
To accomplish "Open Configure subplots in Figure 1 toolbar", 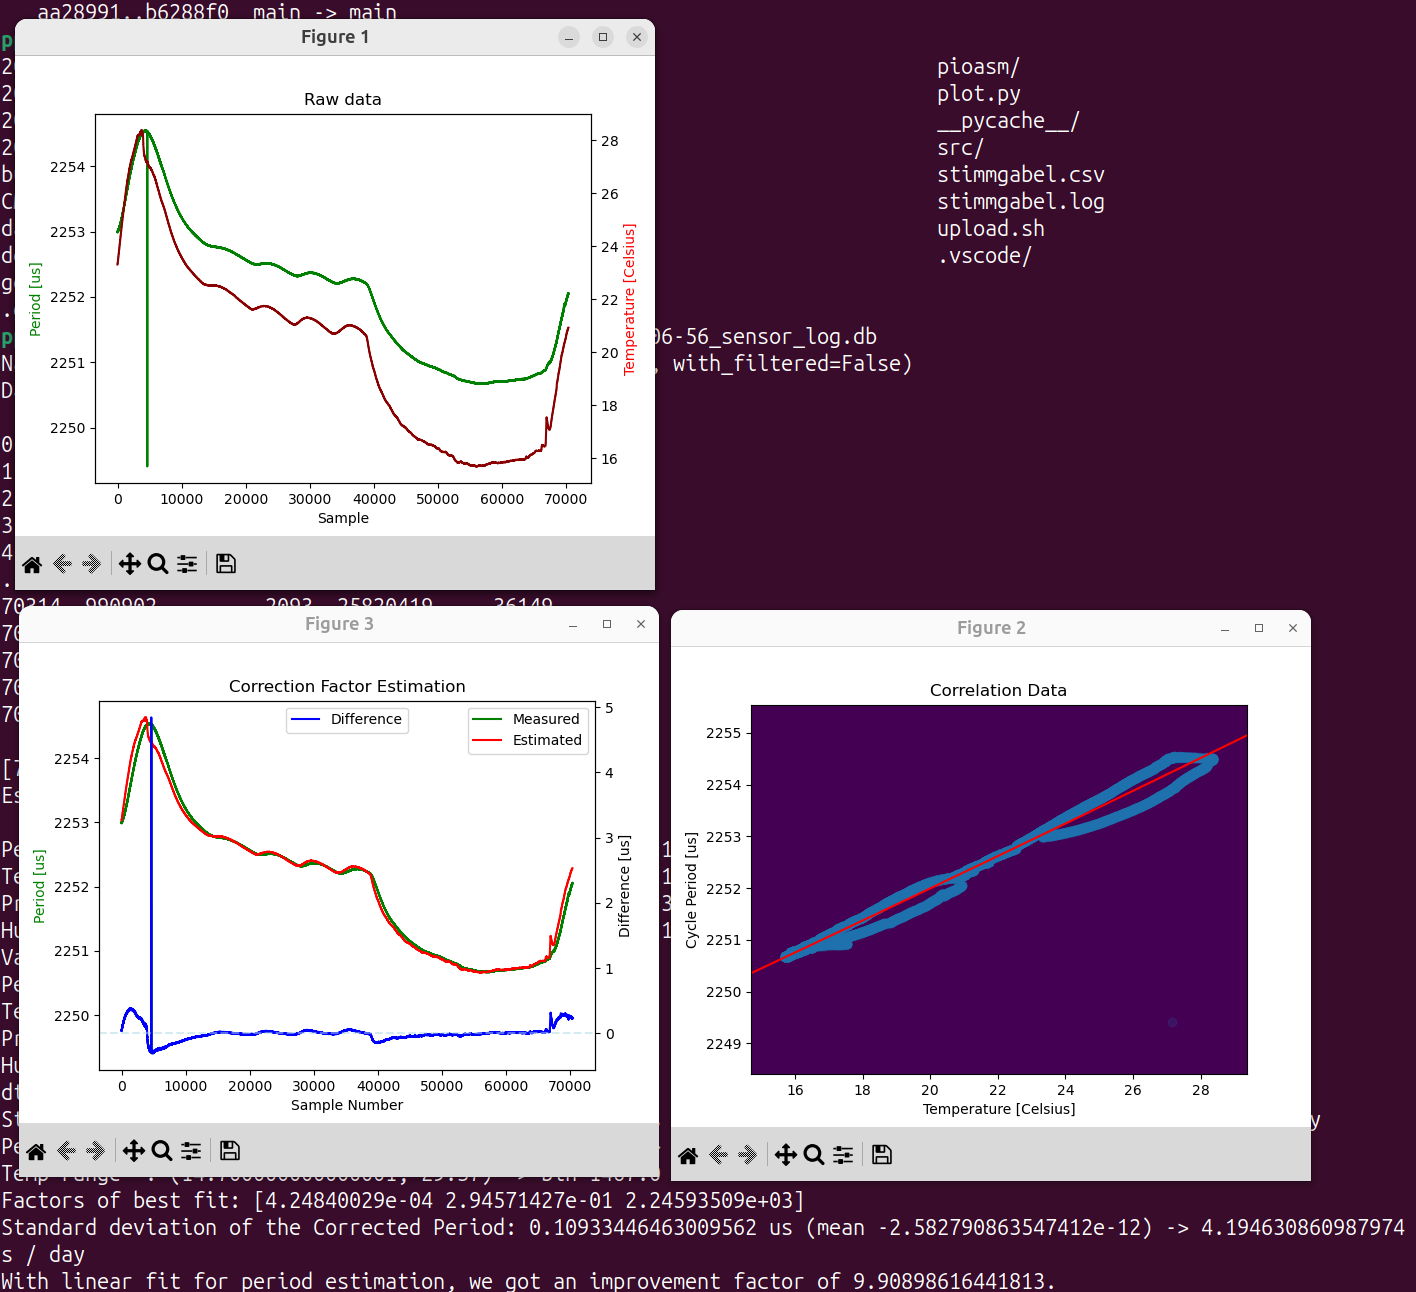I will [187, 564].
